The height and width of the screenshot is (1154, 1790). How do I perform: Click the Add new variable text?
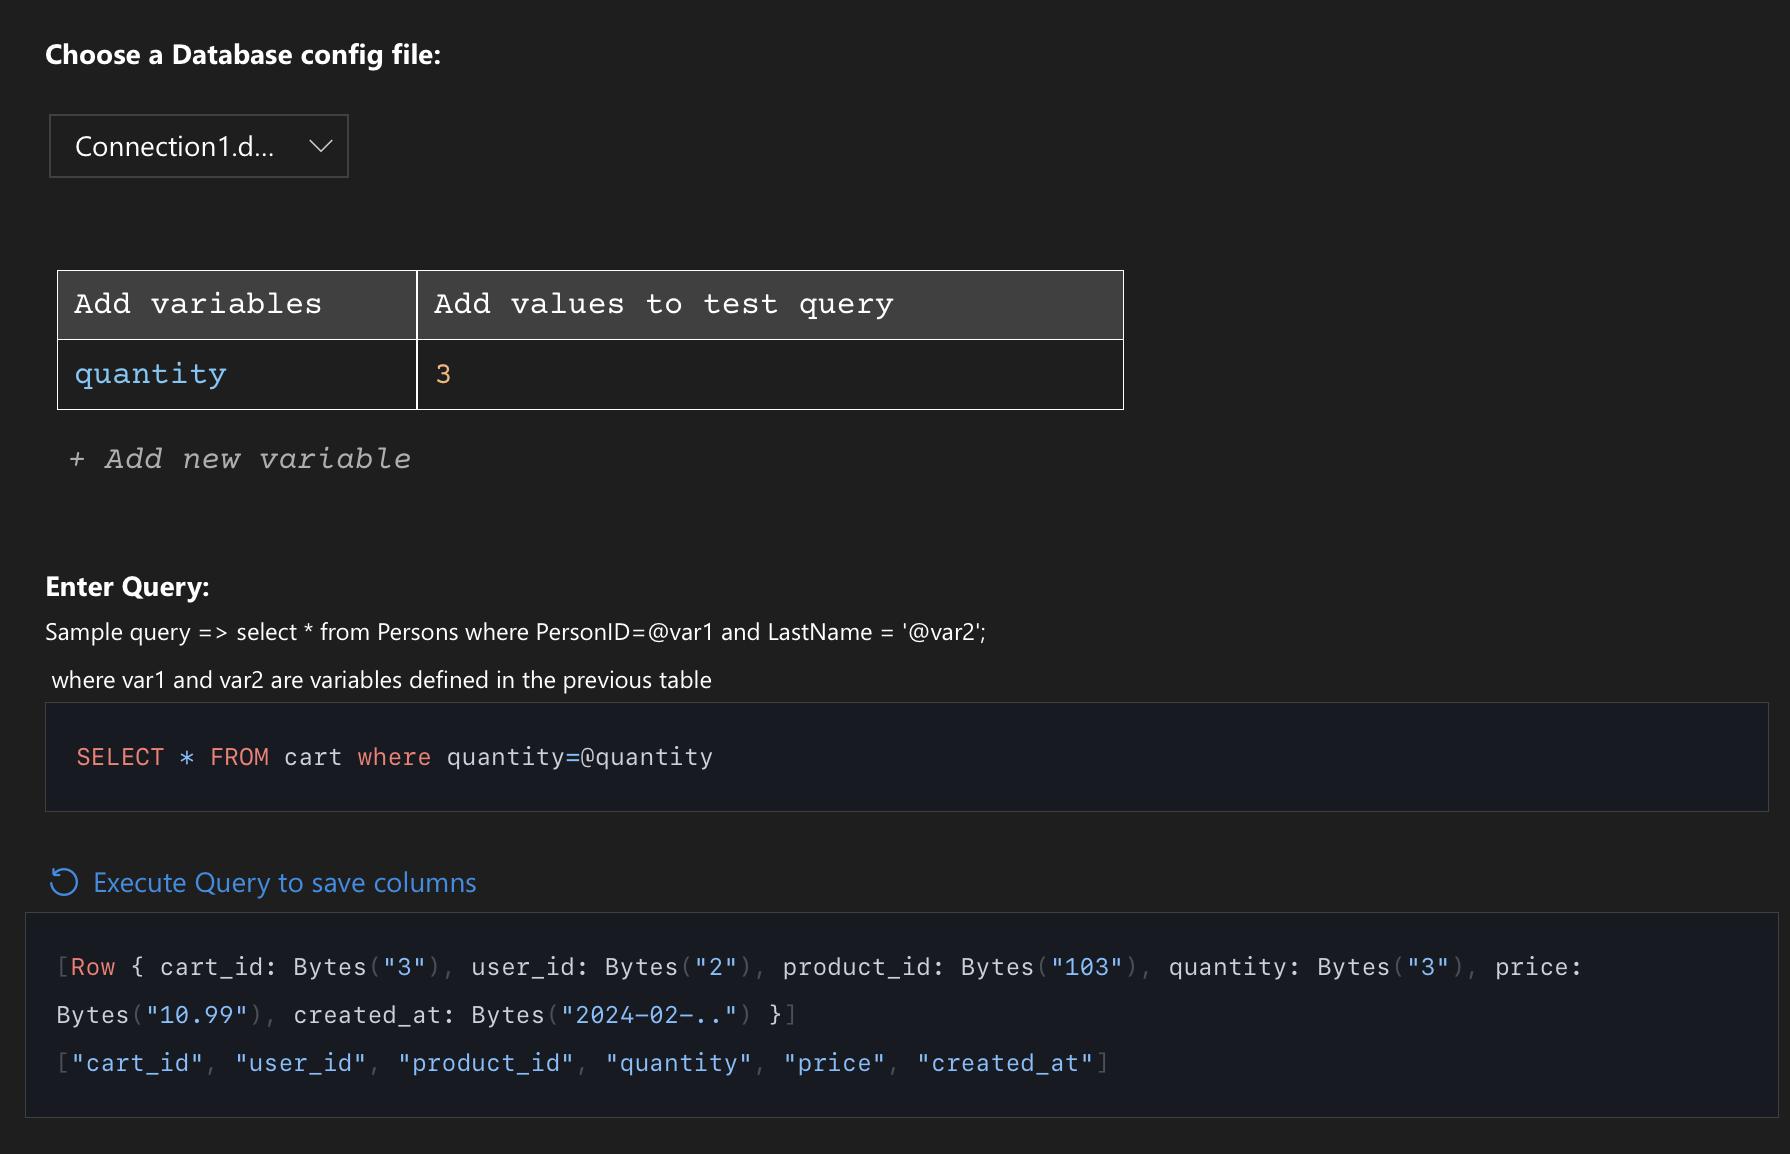[257, 459]
